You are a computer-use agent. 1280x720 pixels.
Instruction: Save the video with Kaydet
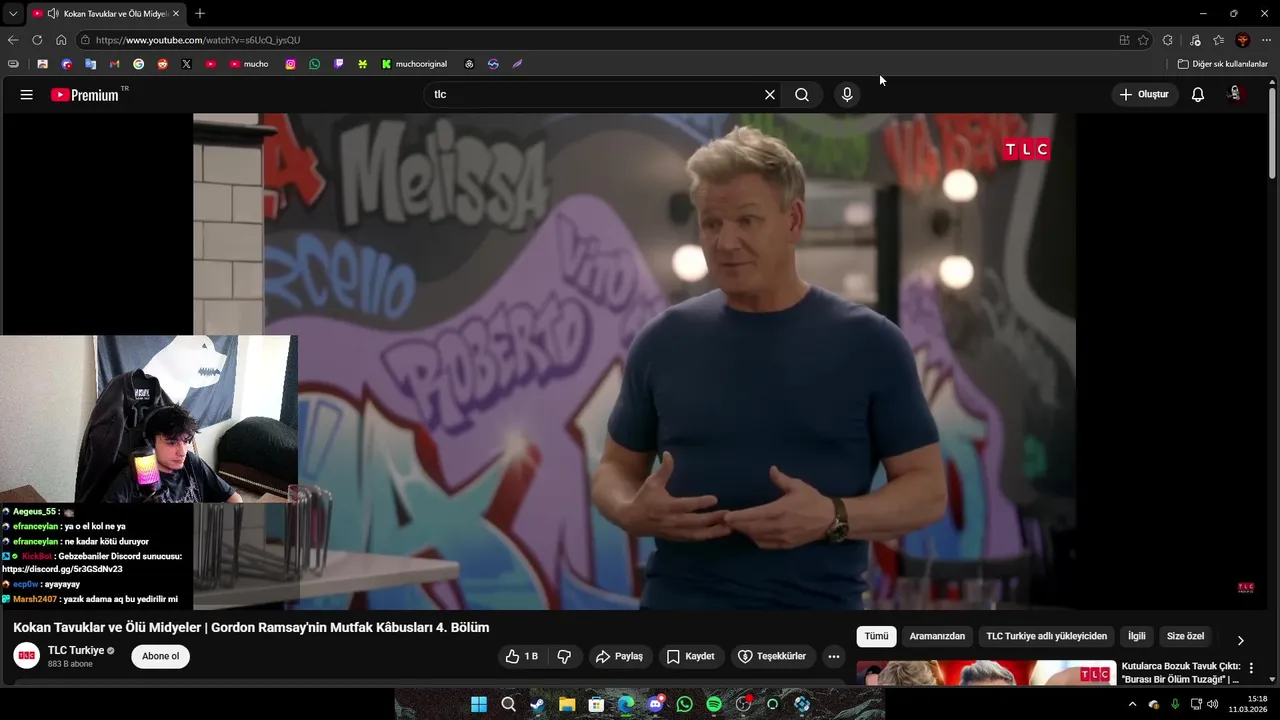(x=690, y=657)
